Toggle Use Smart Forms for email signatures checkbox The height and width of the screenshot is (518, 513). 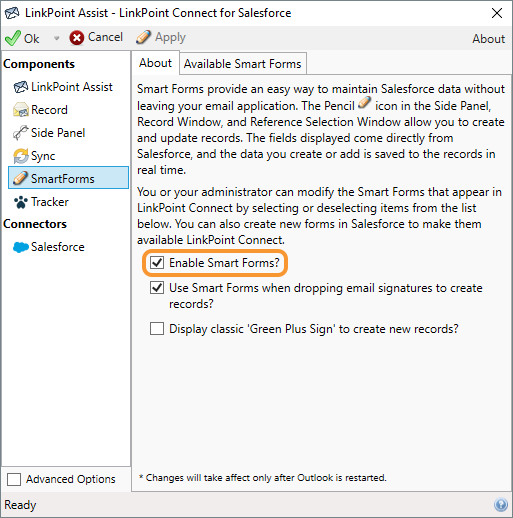tap(157, 288)
